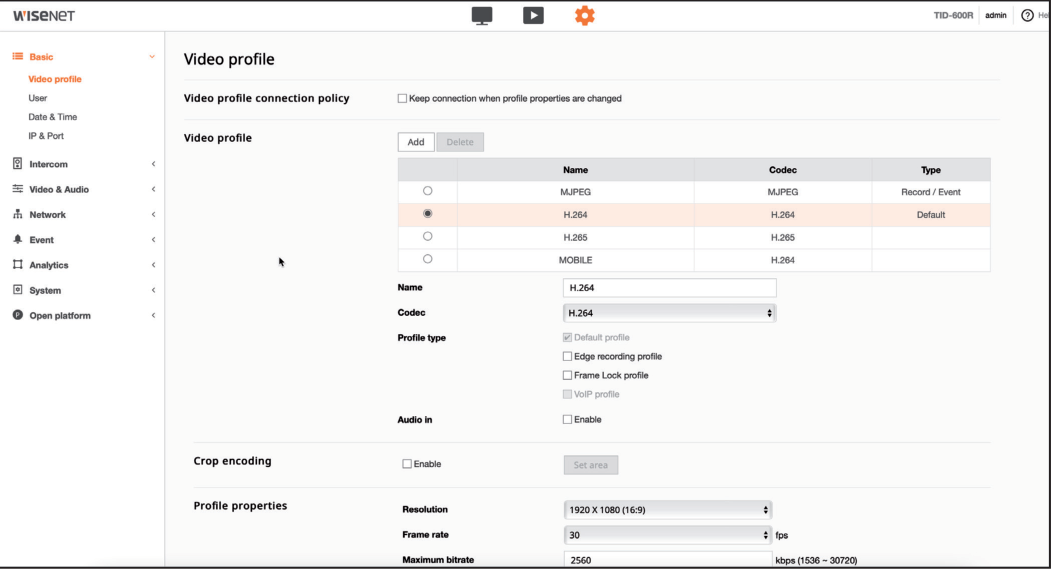This screenshot has height=570, width=1053.
Task: Click the Analytics icon in sidebar
Action: tap(17, 265)
